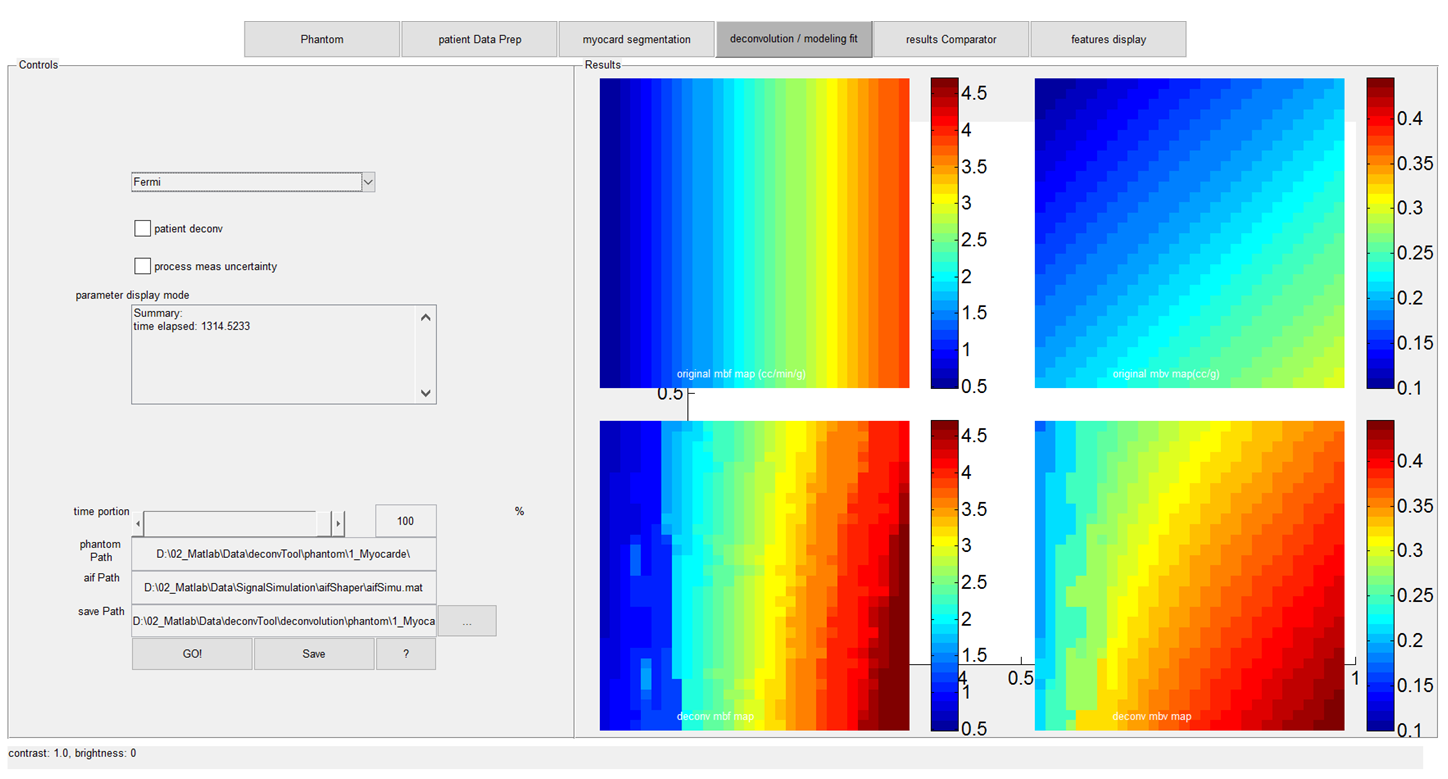Click the time portion slider left arrow
This screenshot has height=779, width=1448.
click(138, 523)
